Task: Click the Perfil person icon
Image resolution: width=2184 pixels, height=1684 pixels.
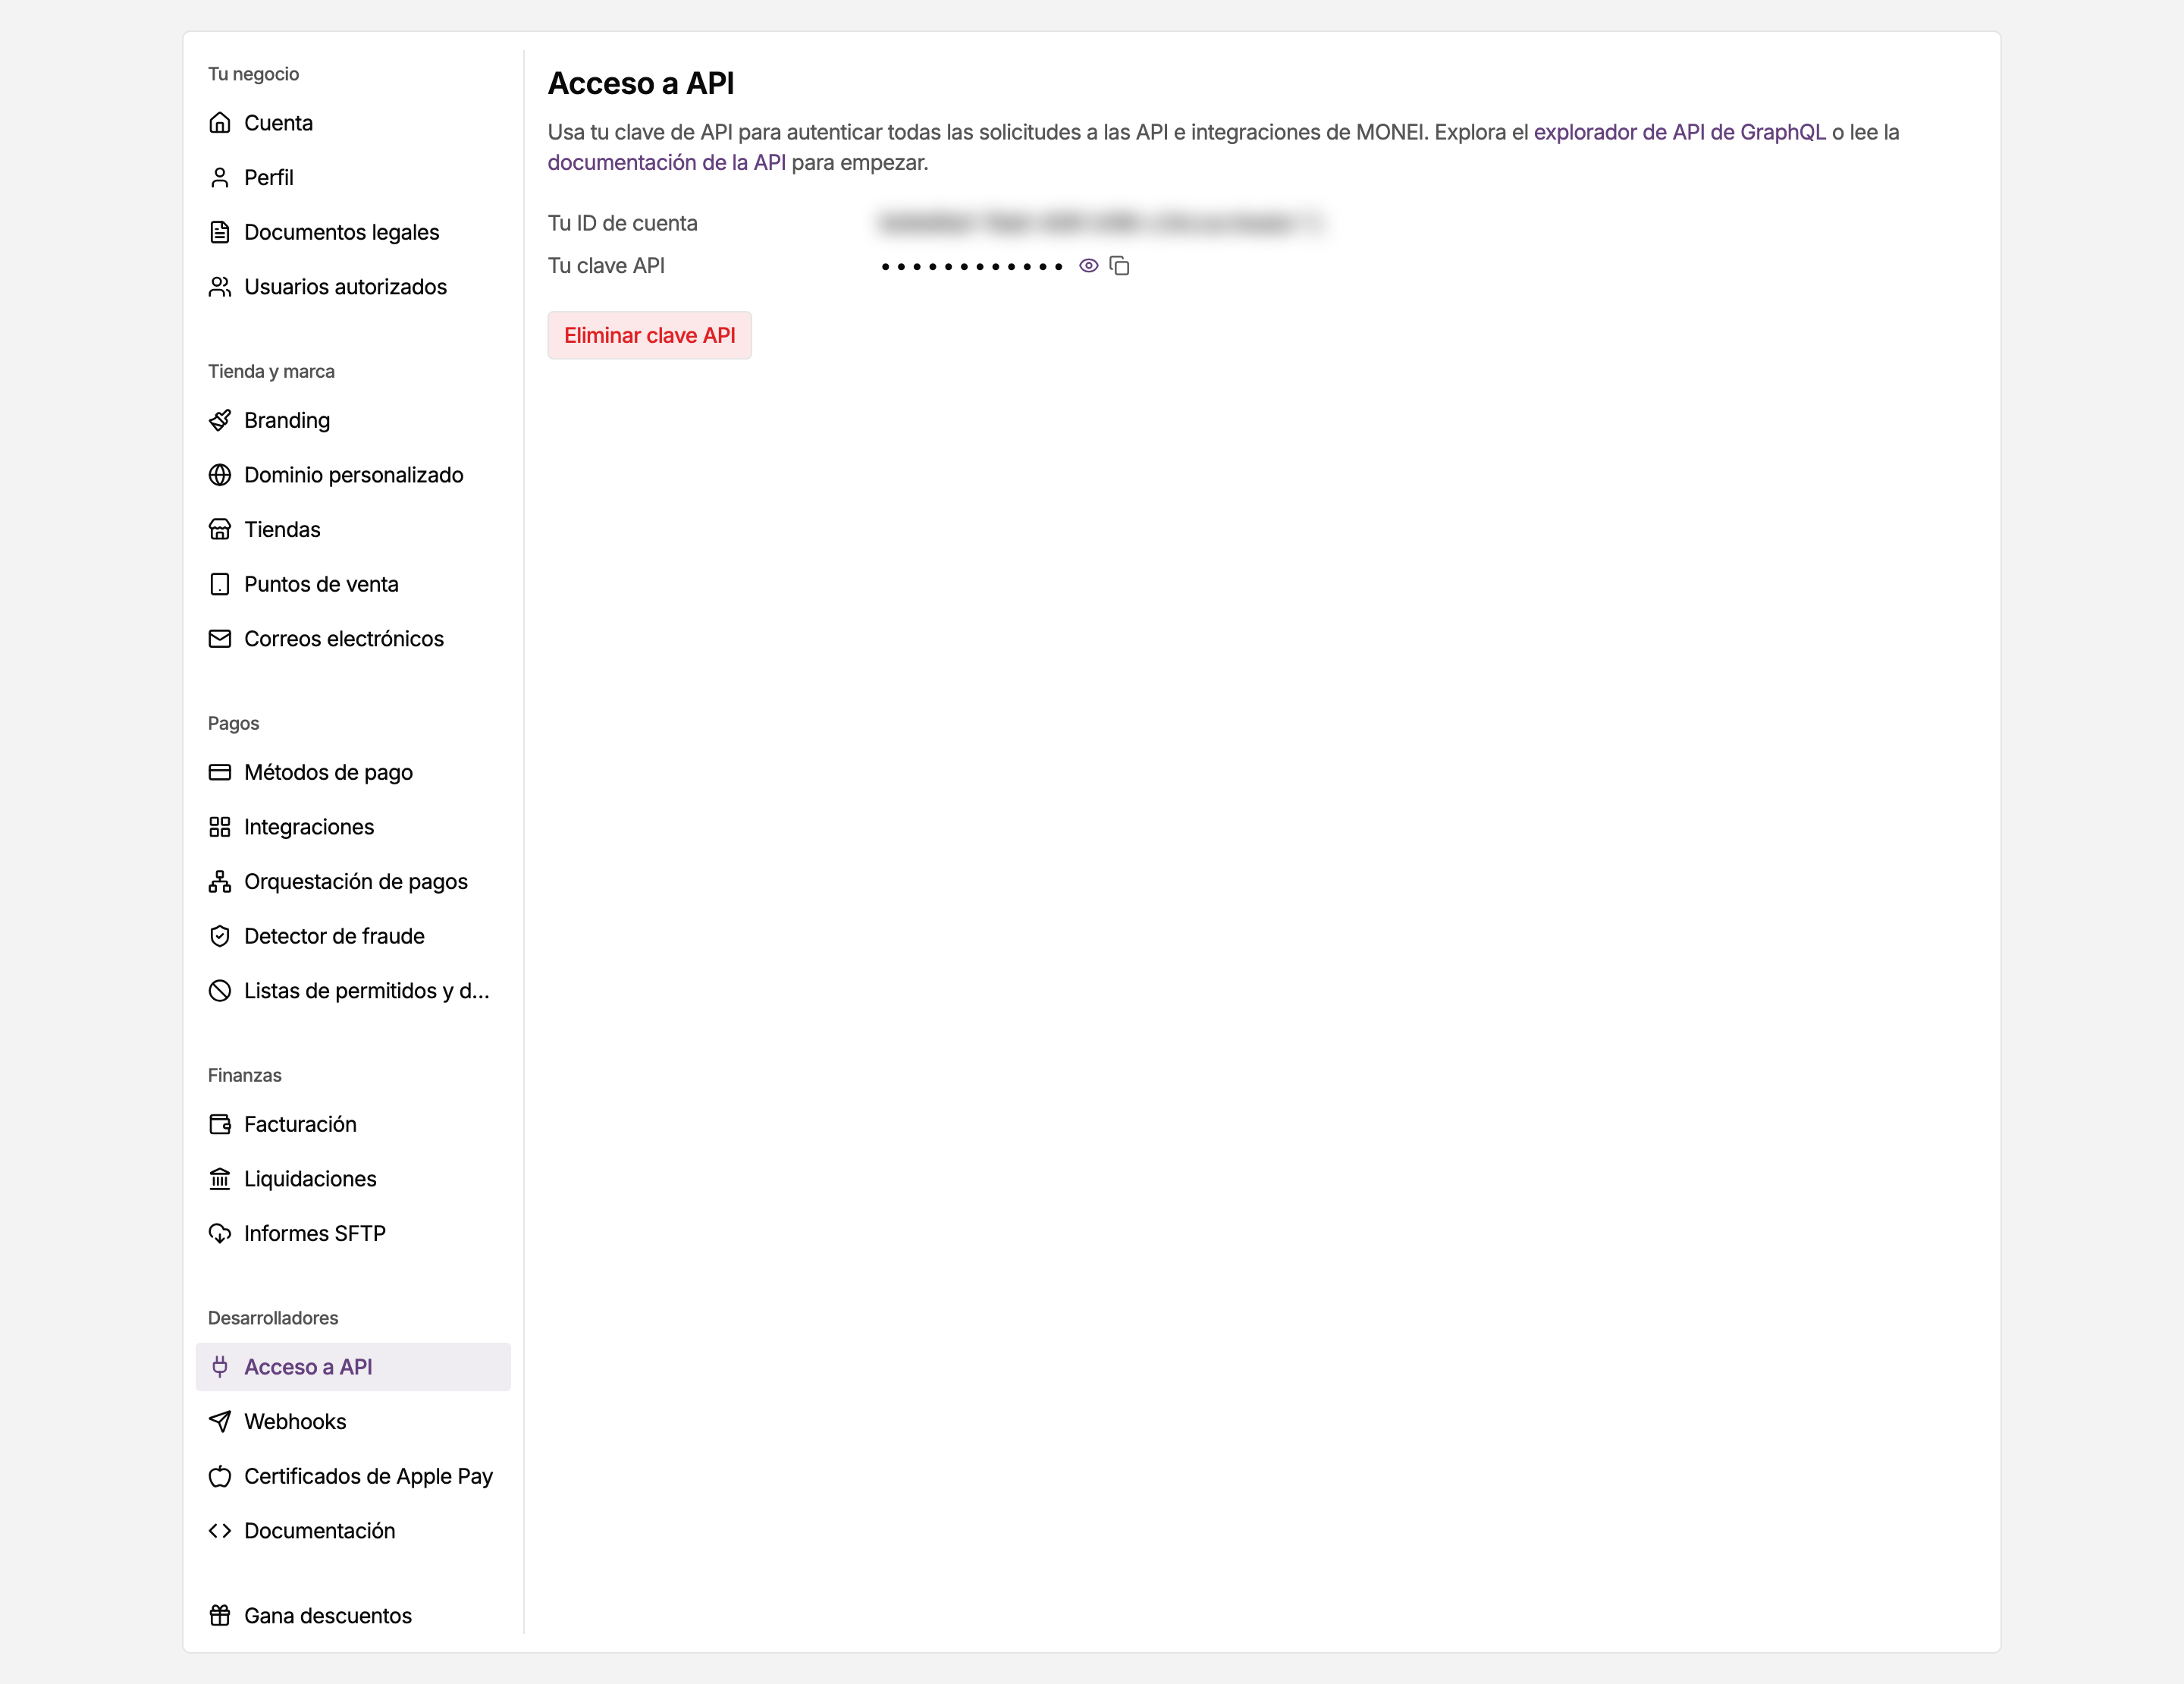Action: coord(220,178)
